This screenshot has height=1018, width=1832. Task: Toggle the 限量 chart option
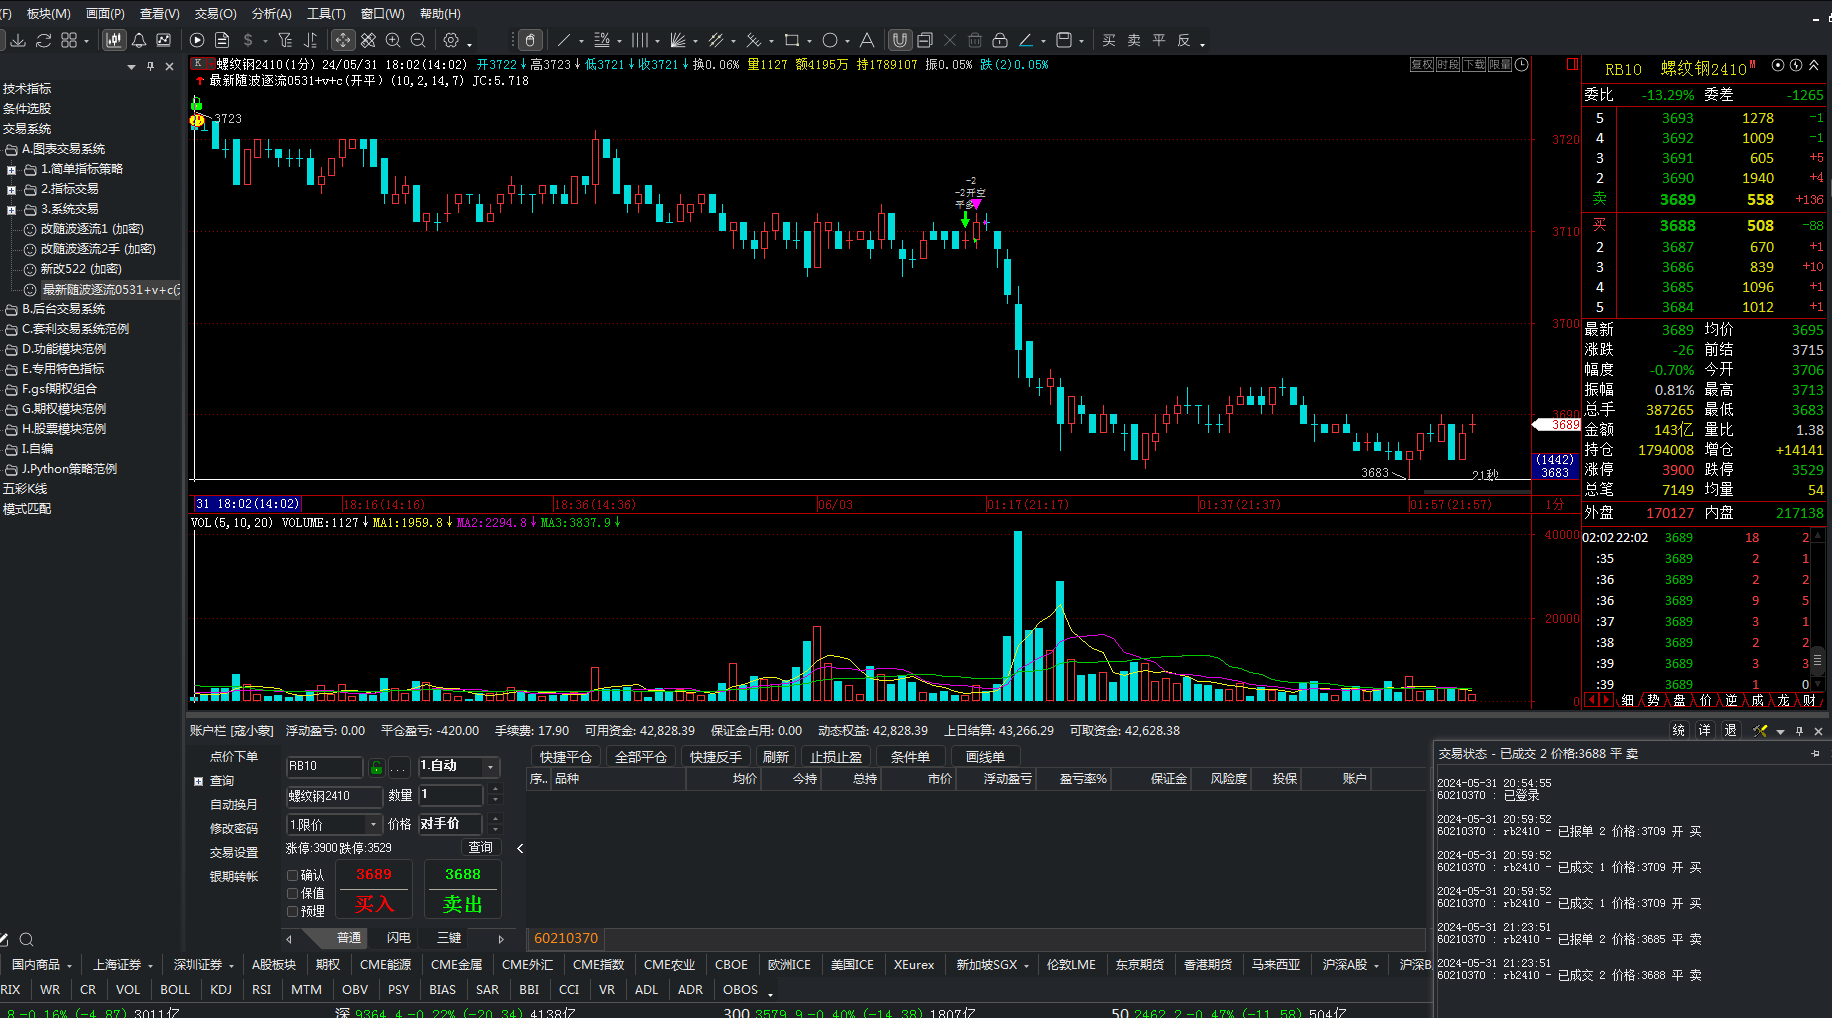coord(1500,65)
